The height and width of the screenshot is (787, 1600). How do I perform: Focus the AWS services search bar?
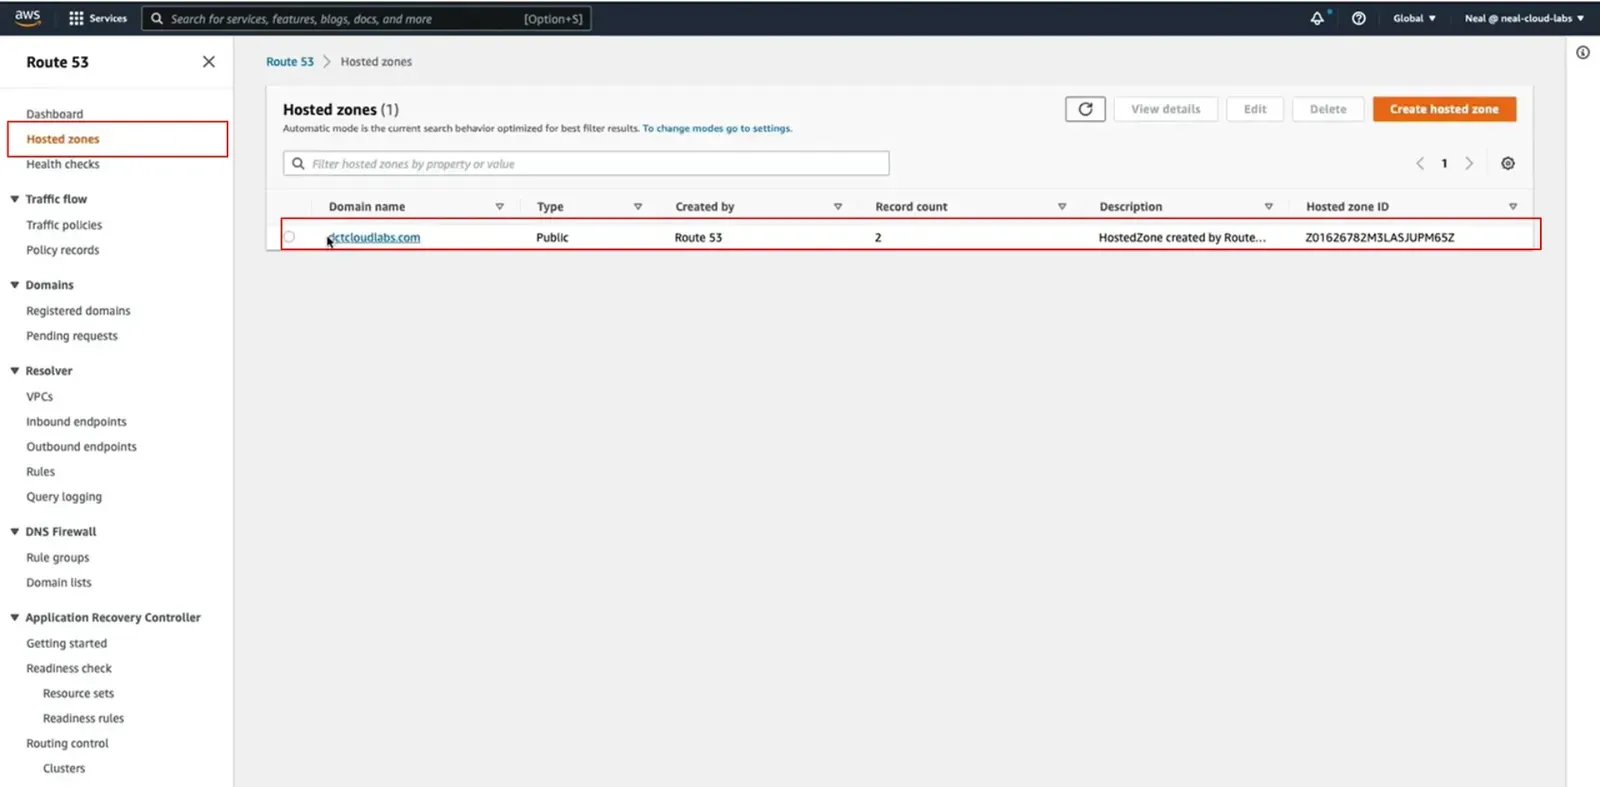tap(366, 19)
